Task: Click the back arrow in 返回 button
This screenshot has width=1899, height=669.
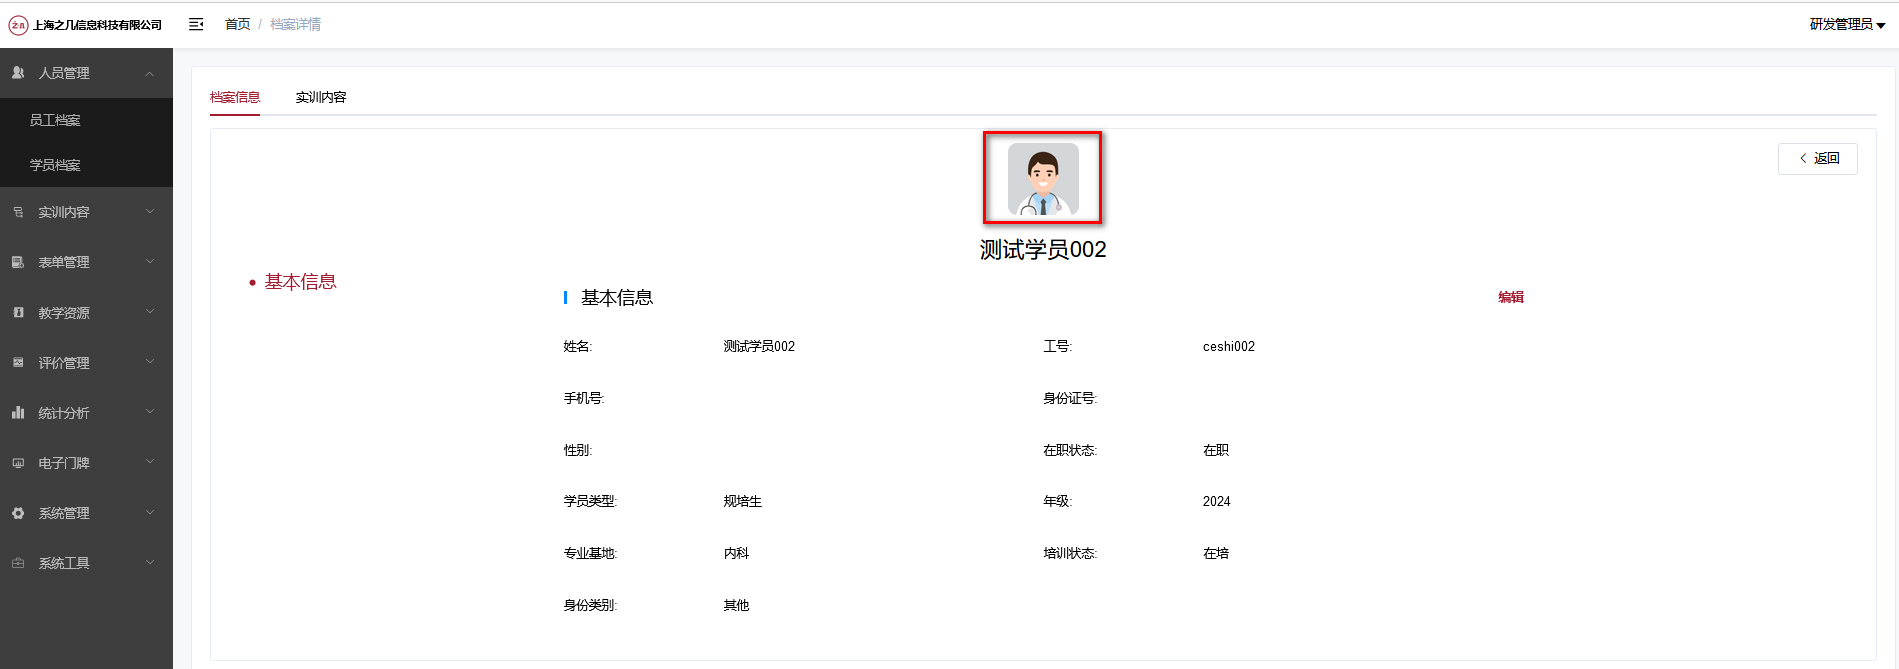Action: click(x=1803, y=158)
